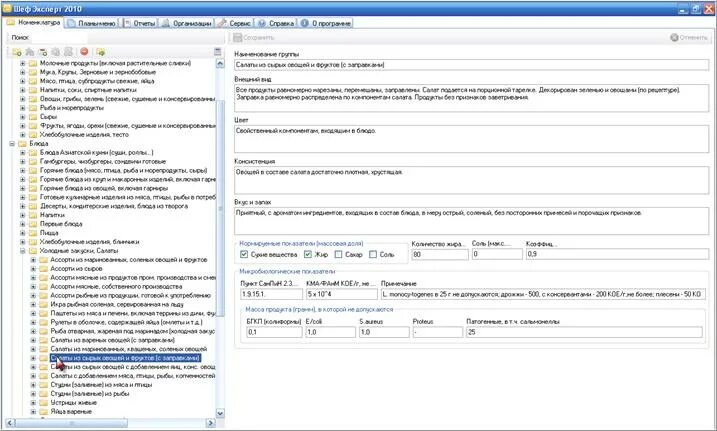Click the Цвет text area
Screen dimensions: 717x431
[x=471, y=139]
